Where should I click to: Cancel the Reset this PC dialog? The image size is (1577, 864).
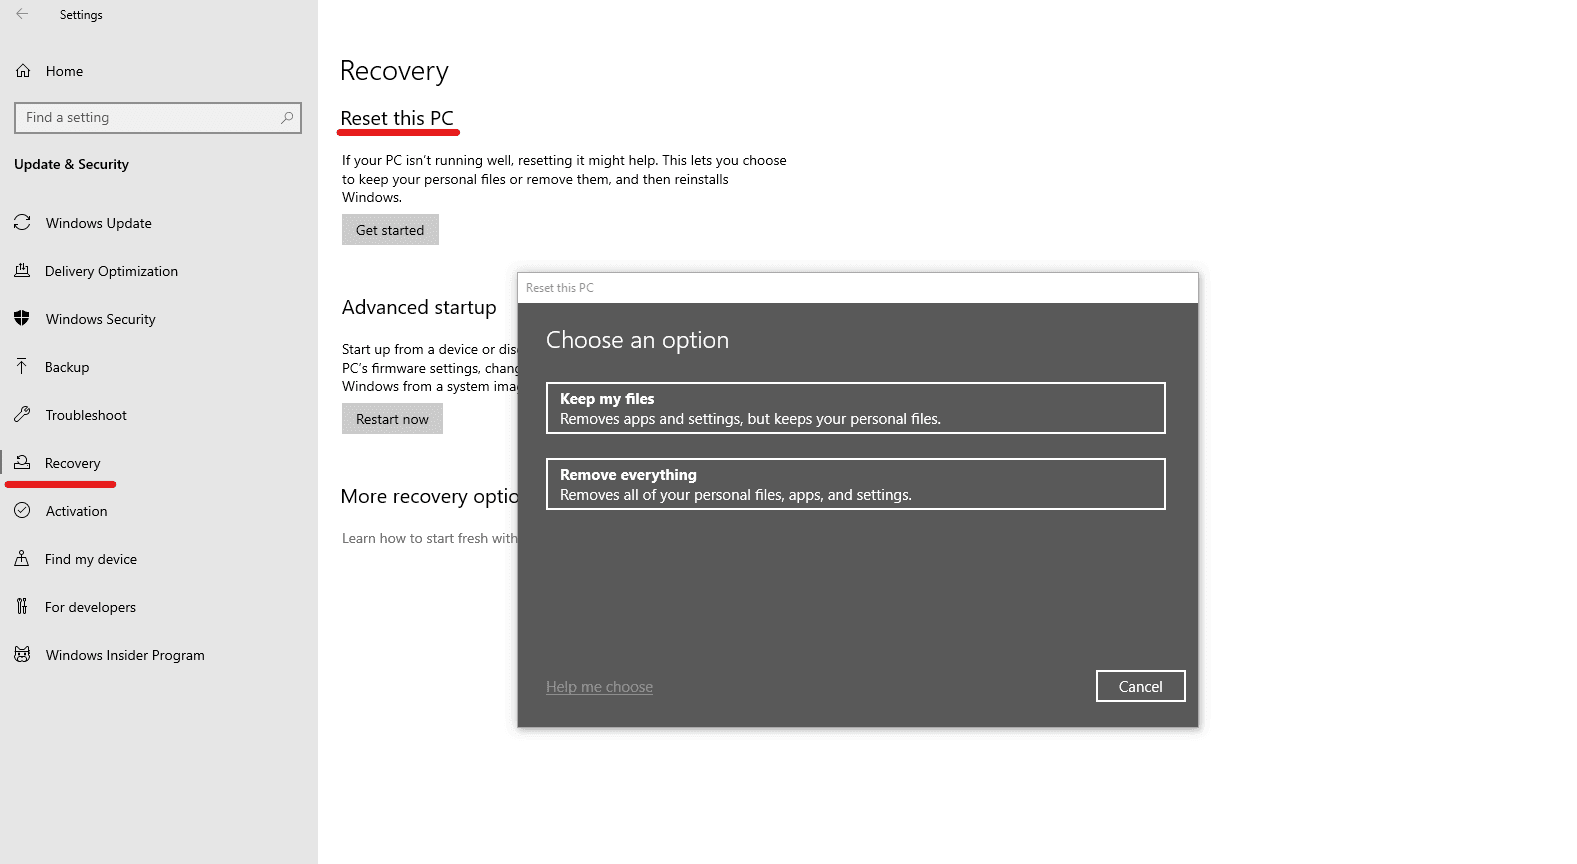tap(1141, 686)
